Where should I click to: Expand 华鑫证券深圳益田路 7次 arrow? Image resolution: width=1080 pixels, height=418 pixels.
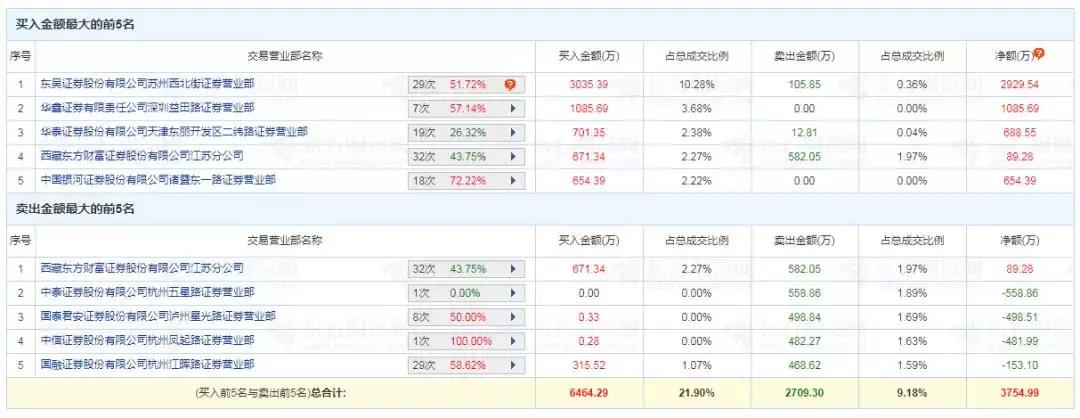(512, 109)
